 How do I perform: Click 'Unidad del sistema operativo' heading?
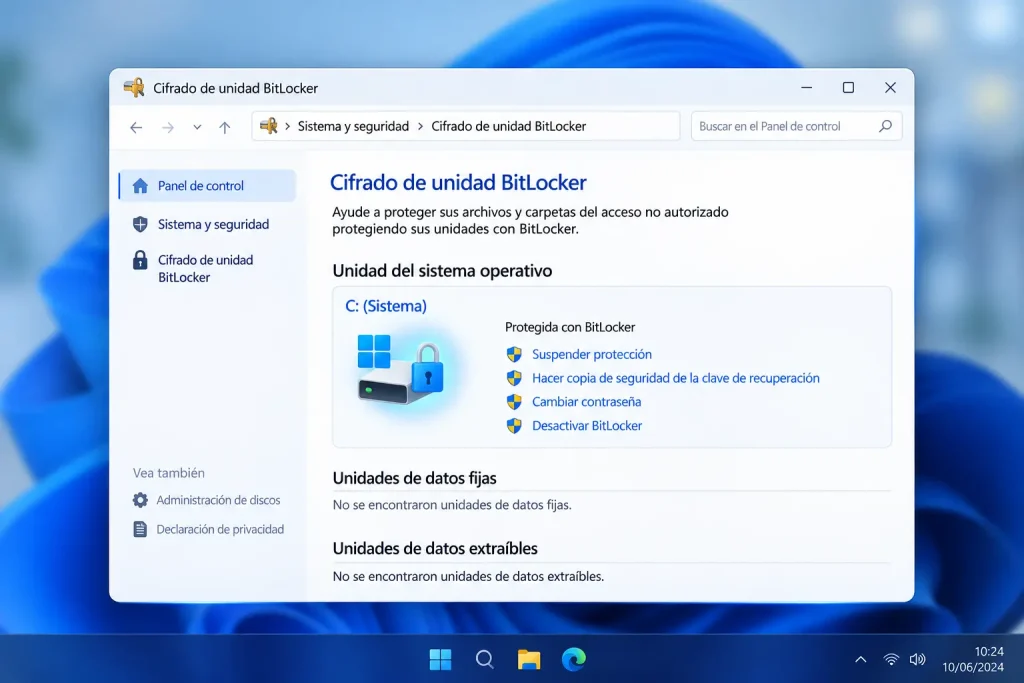pyautogui.click(x=442, y=270)
